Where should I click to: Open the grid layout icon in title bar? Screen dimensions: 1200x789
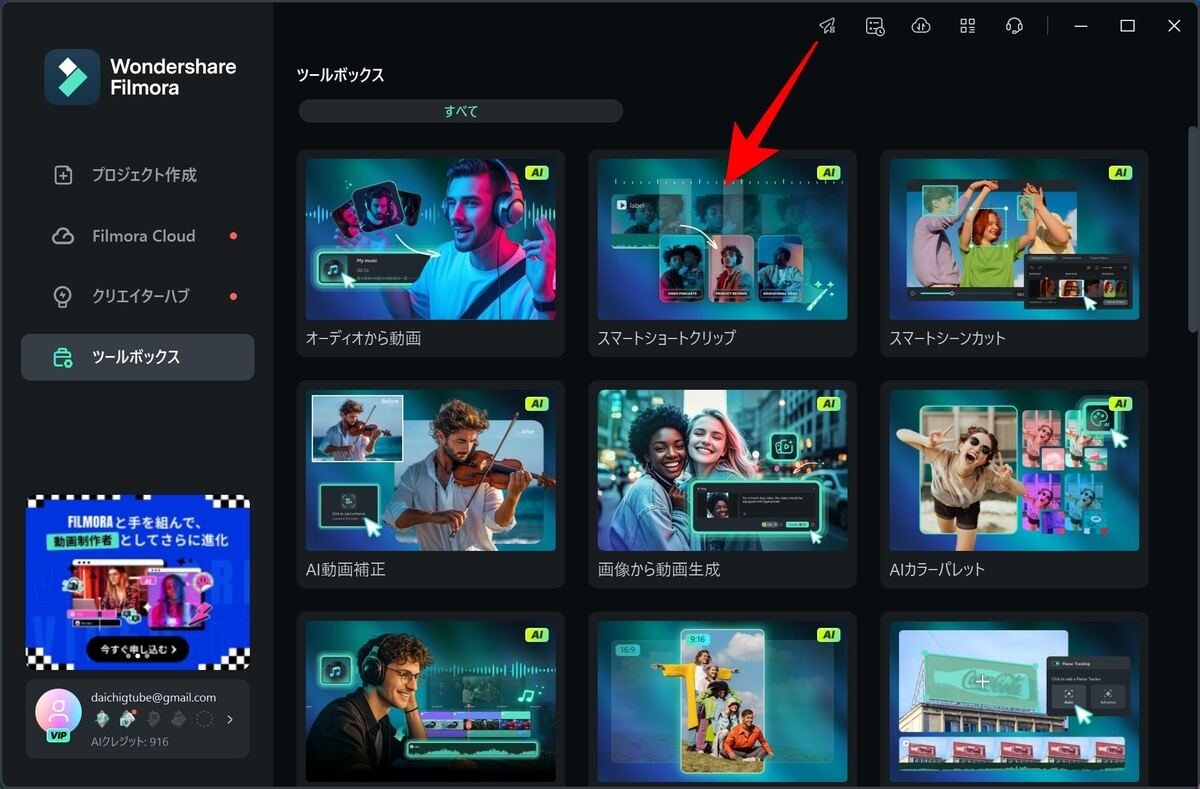967,26
